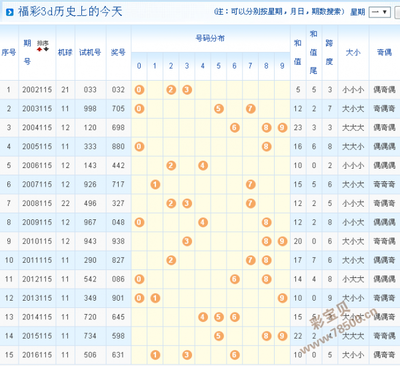This screenshot has height=366, width=400.
Task: Click 大小 value 小大大 in row 2012115
Action: (353, 279)
